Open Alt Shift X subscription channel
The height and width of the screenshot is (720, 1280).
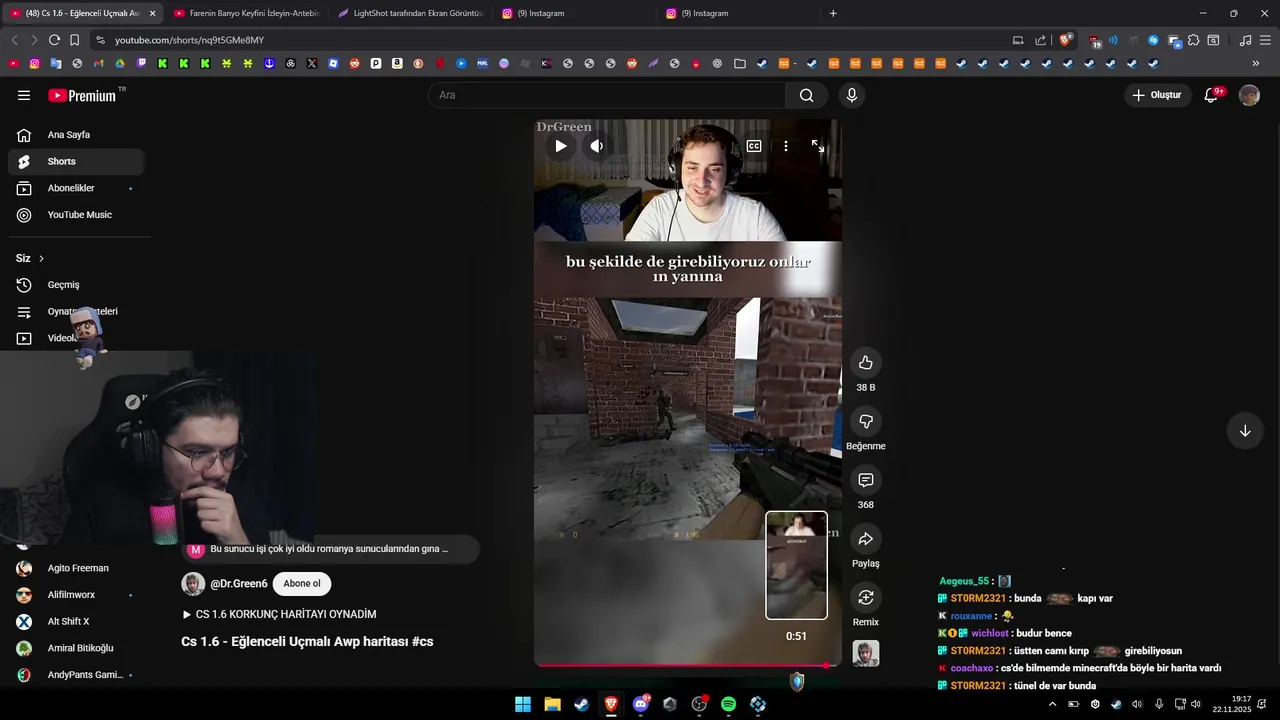(x=76, y=622)
